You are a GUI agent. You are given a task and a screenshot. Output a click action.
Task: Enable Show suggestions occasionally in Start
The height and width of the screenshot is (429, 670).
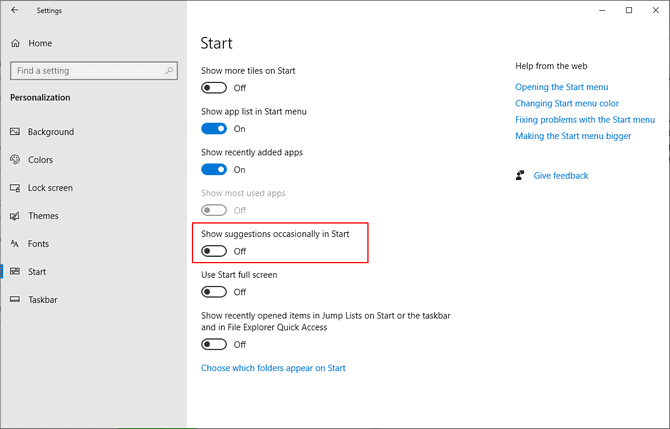point(214,251)
